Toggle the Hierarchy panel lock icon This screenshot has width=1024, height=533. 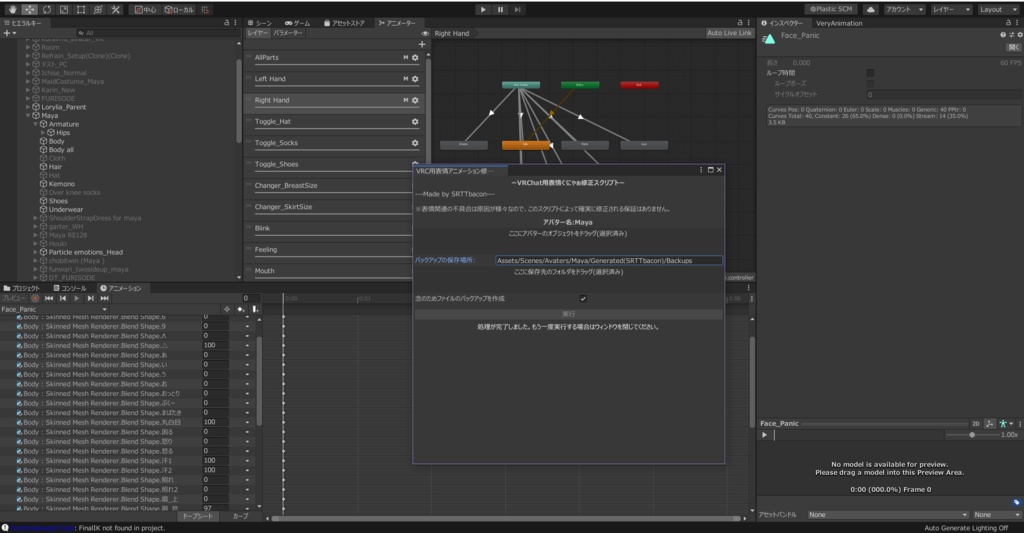227,23
